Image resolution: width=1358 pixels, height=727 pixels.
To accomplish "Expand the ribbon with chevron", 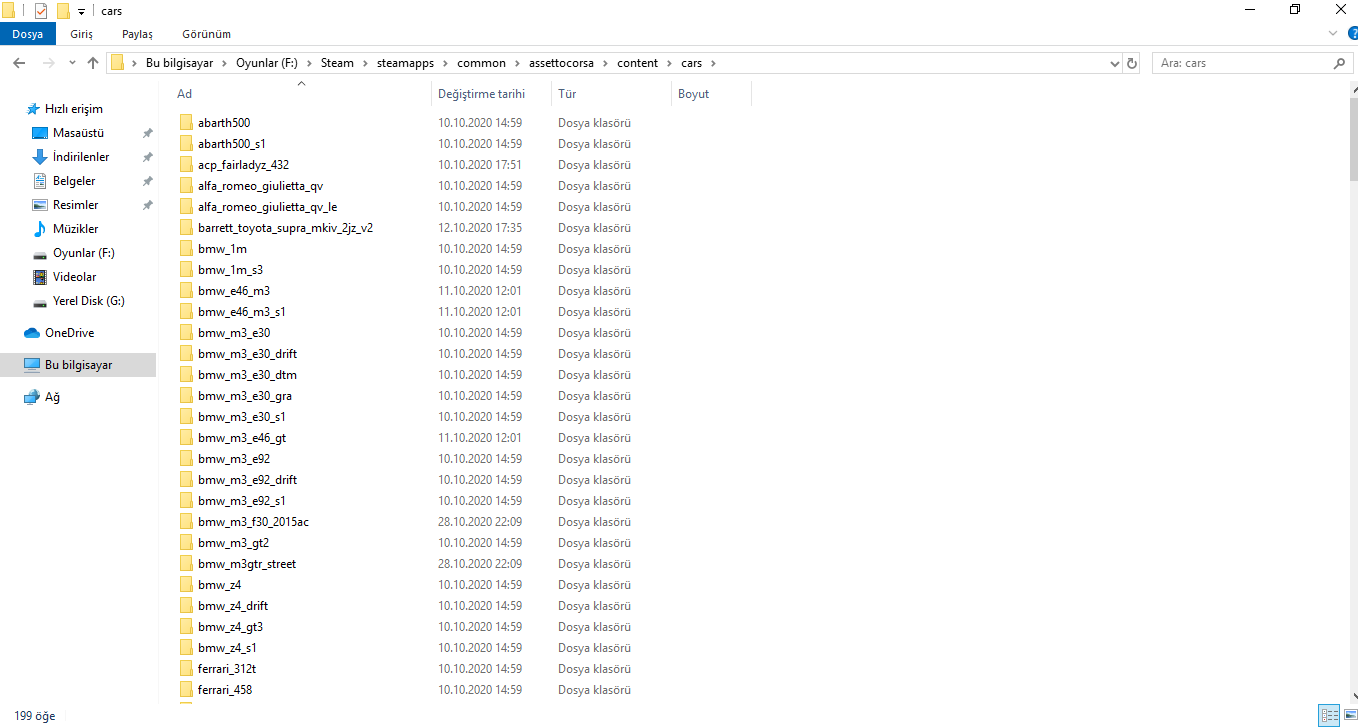I will coord(1332,33).
